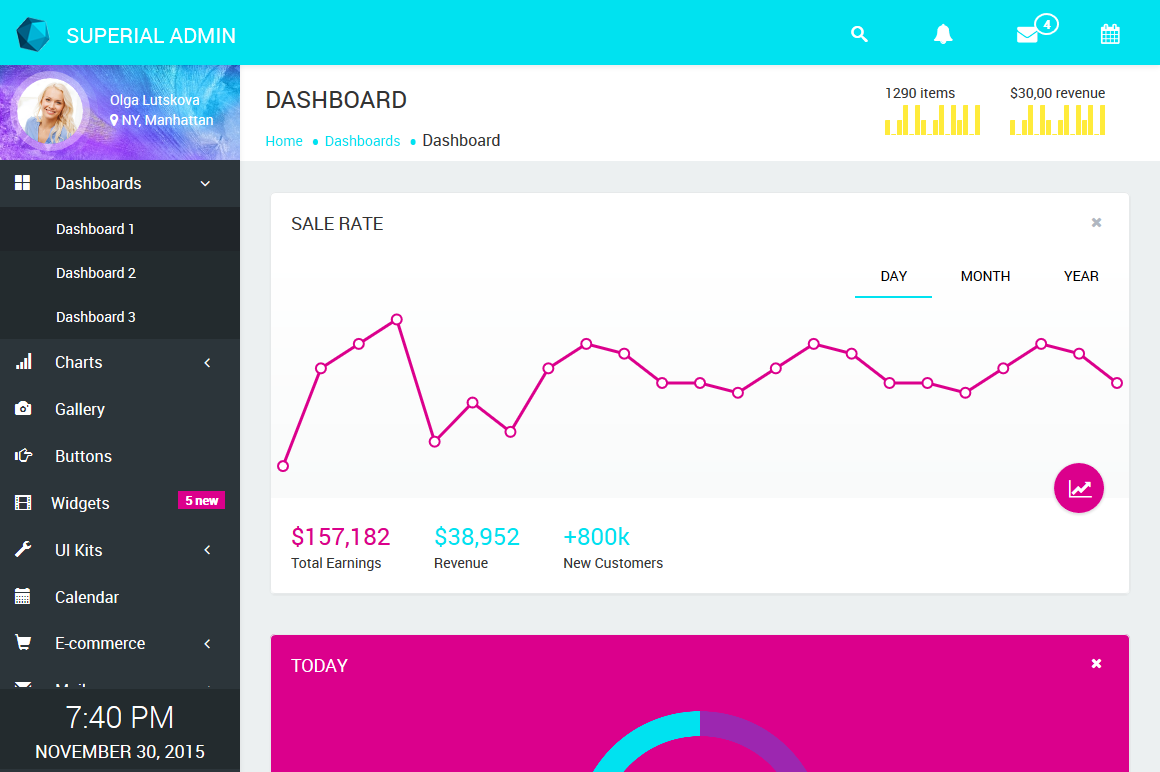Switch to the YEAR tab
The width and height of the screenshot is (1160, 772).
[1081, 276]
